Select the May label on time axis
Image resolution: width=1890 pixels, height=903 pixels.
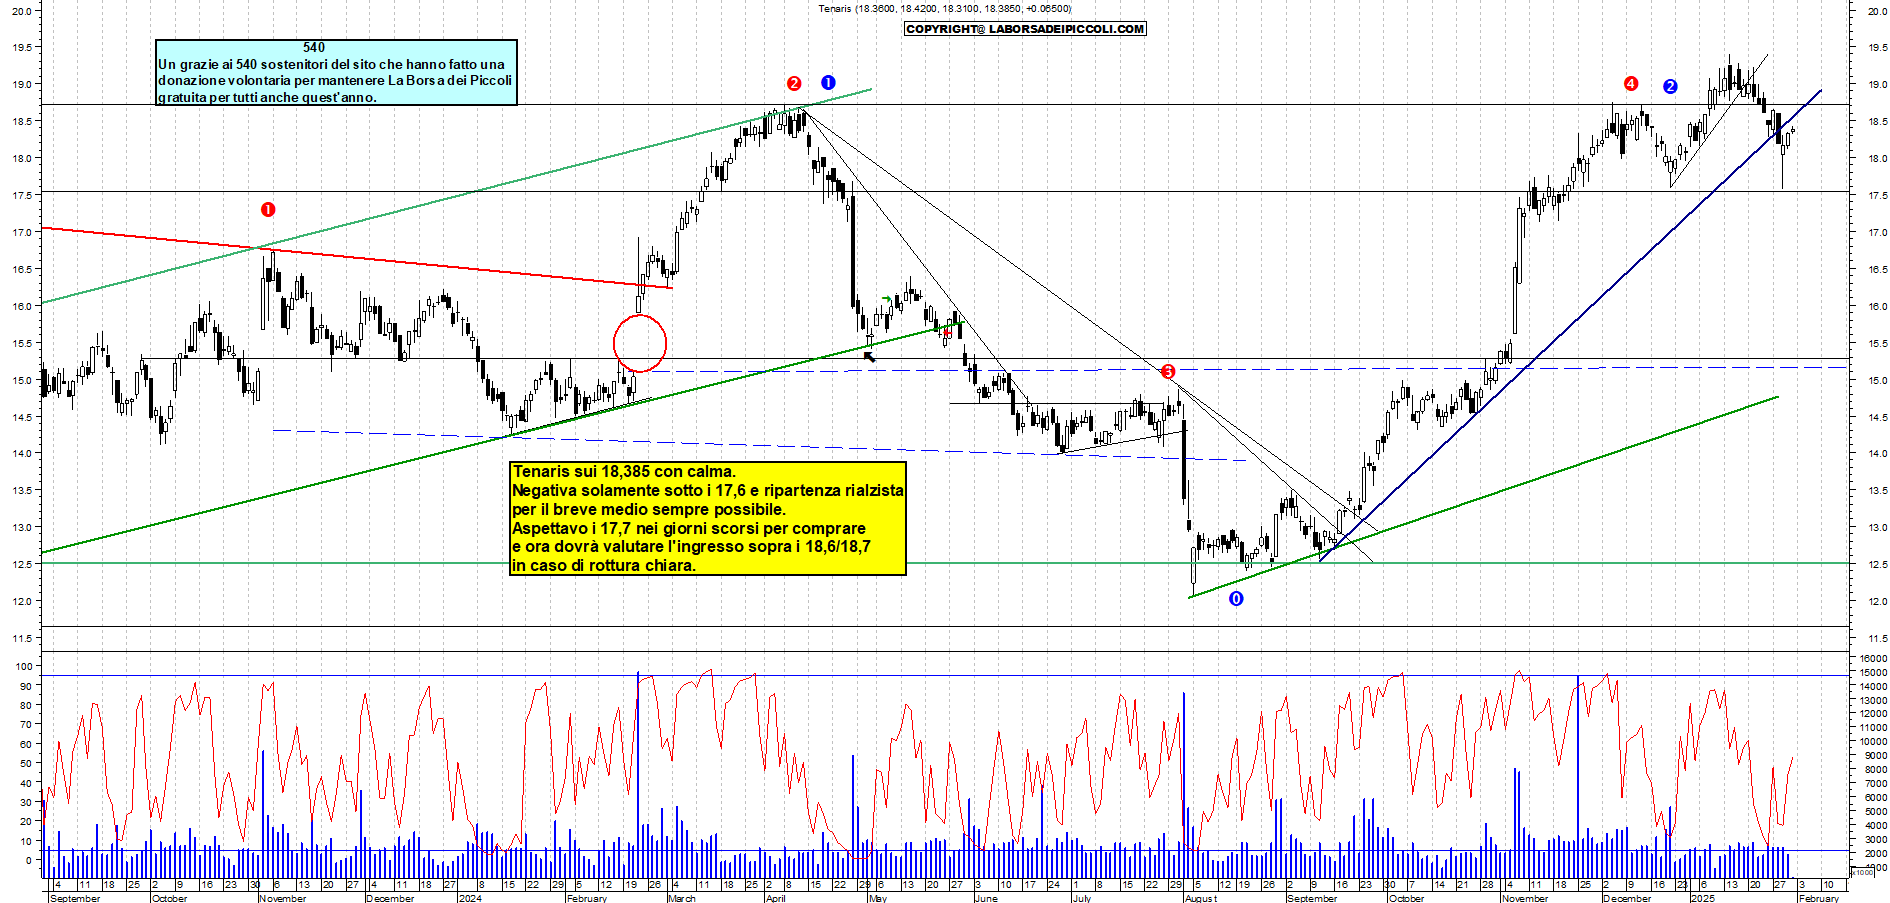878,898
